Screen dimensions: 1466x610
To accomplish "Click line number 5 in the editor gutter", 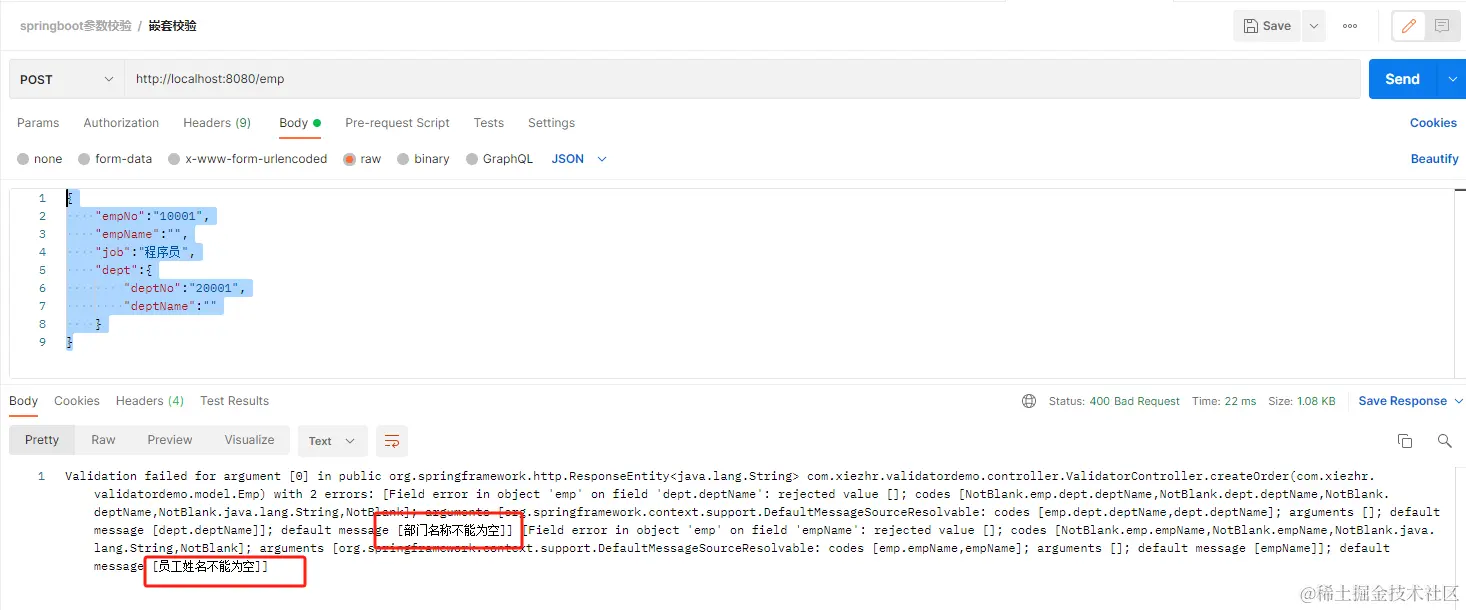I will 42,270.
